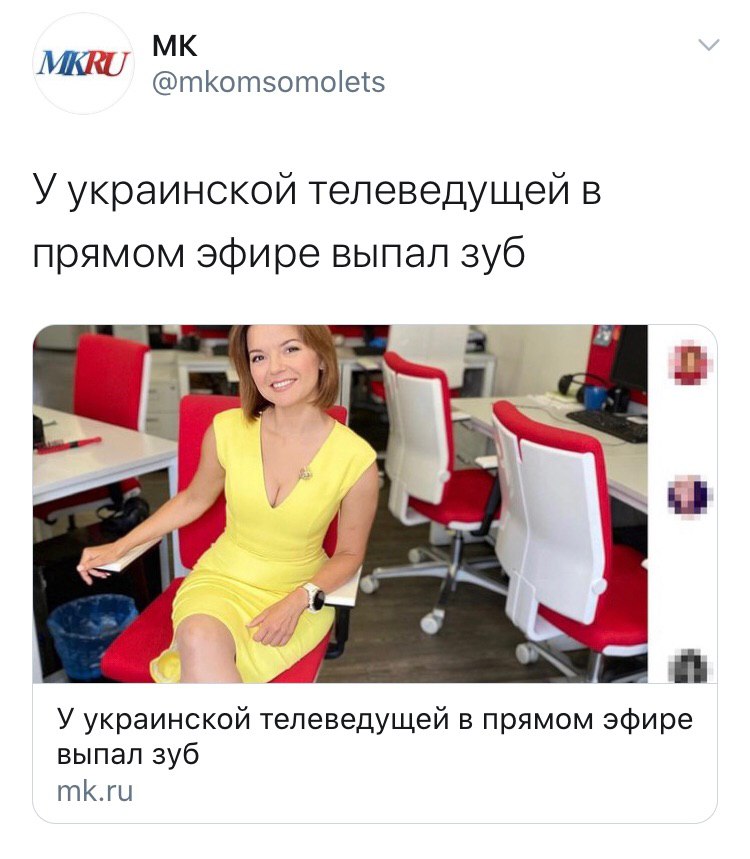The height and width of the screenshot is (859, 750).
Task: Click the red pen on the left desk
Action: tap(68, 445)
